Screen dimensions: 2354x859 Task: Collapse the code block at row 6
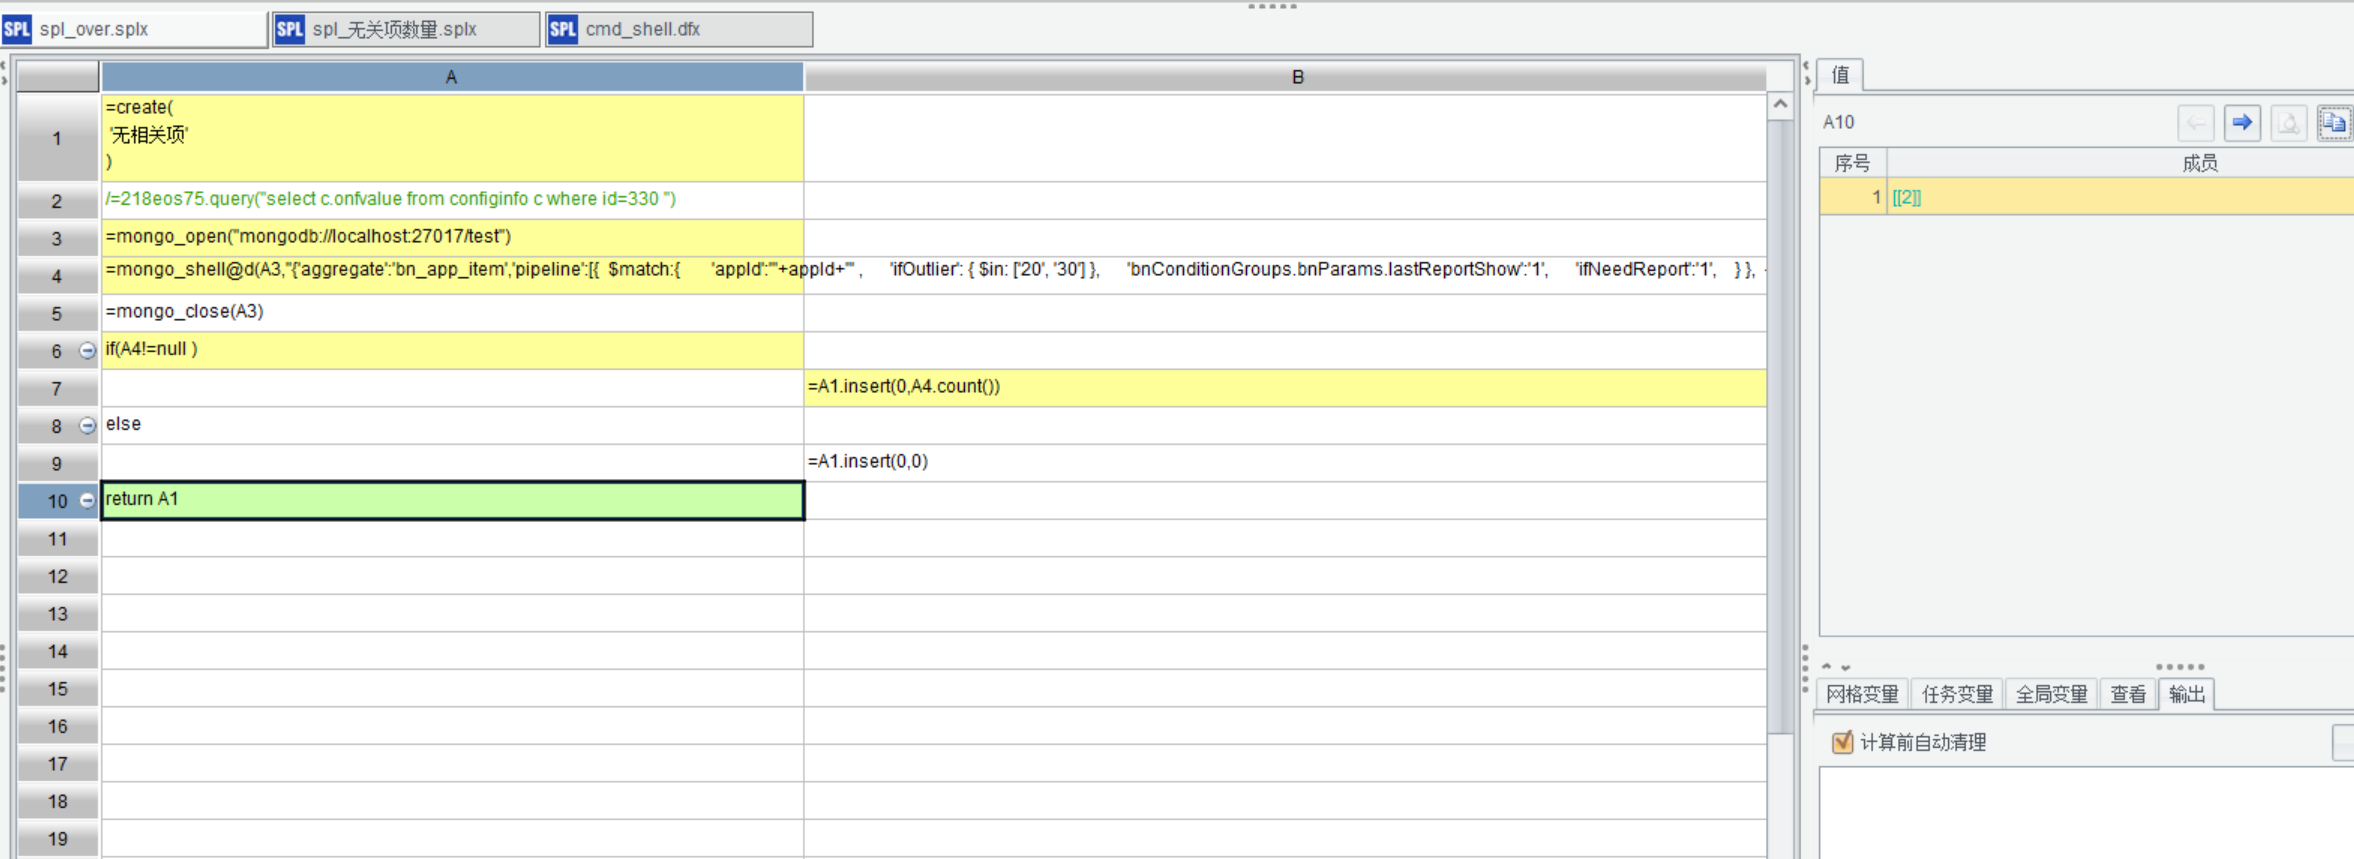pyautogui.click(x=87, y=351)
